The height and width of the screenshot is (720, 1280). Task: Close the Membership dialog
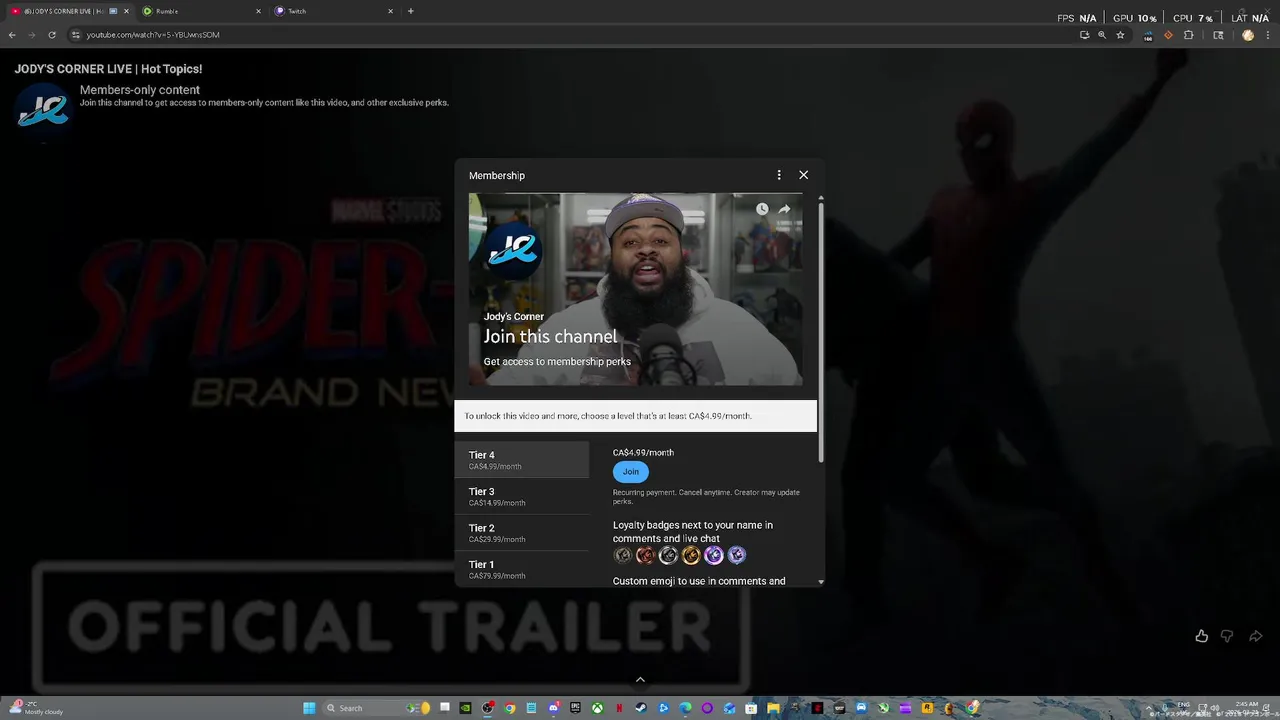click(803, 175)
